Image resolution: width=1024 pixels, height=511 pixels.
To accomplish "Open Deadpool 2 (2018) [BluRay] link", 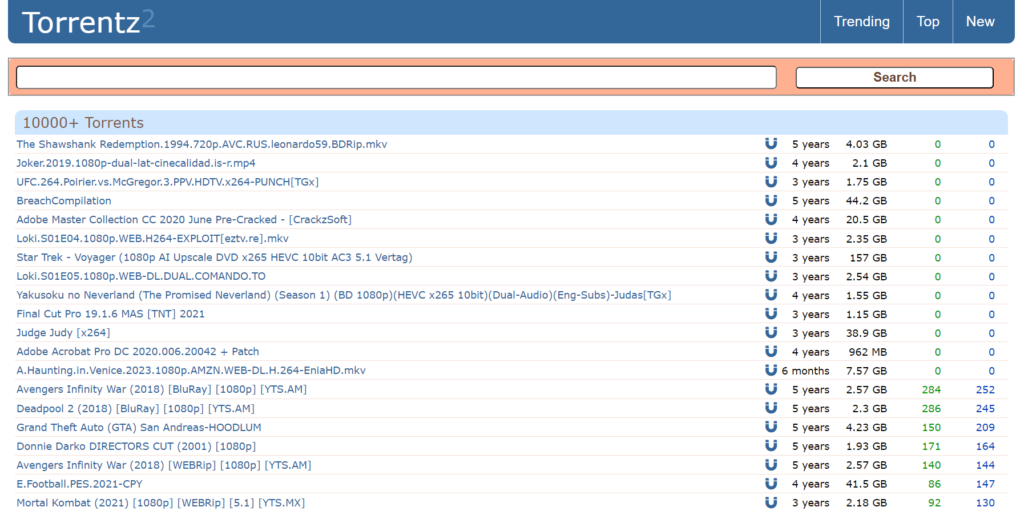I will [x=135, y=408].
